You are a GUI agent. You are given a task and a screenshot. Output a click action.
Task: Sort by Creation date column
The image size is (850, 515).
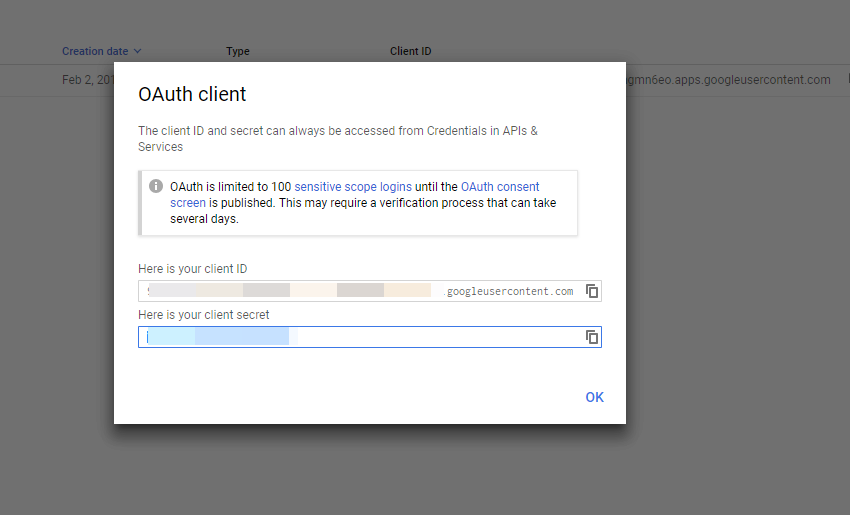pyautogui.click(x=95, y=51)
